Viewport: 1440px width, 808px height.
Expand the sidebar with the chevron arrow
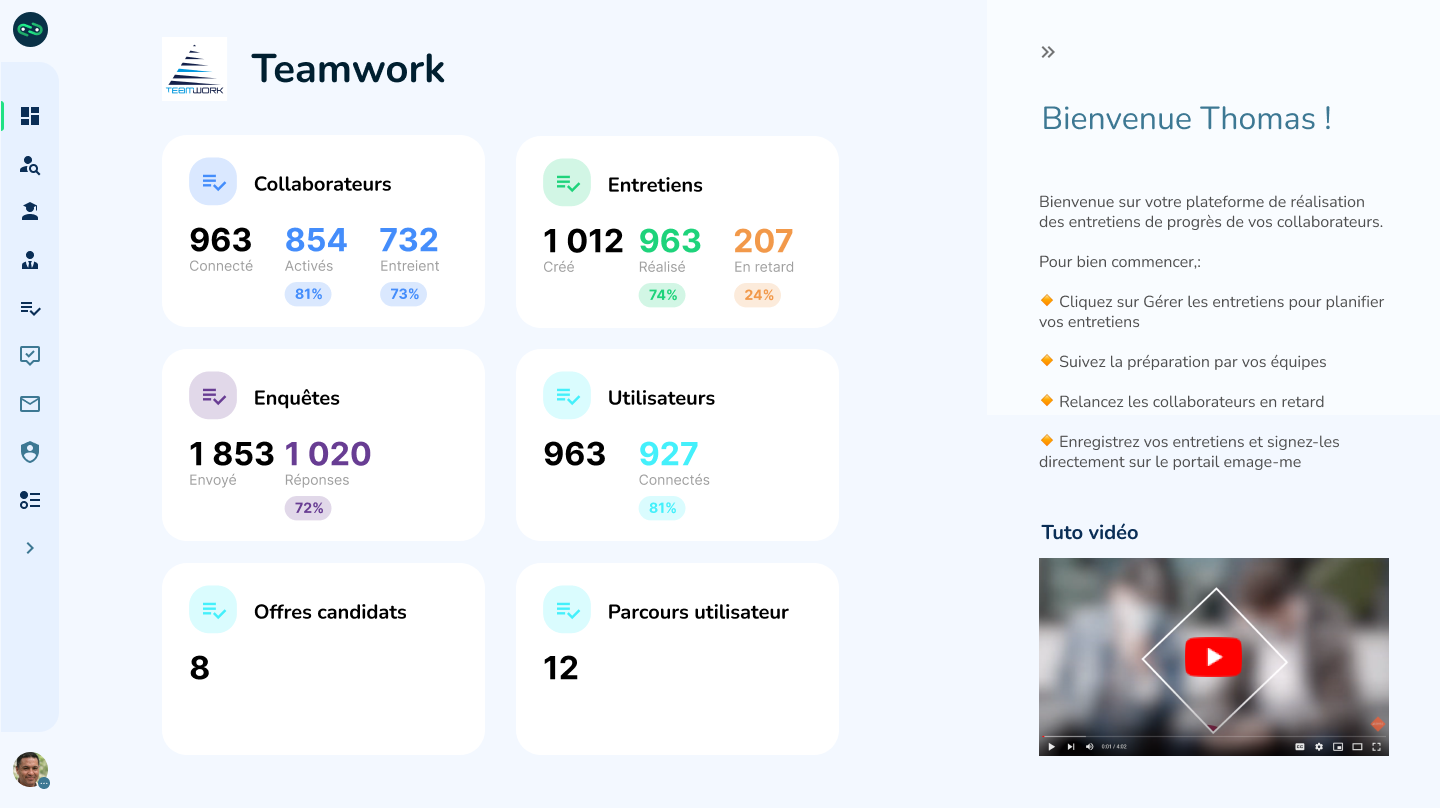click(x=30, y=548)
